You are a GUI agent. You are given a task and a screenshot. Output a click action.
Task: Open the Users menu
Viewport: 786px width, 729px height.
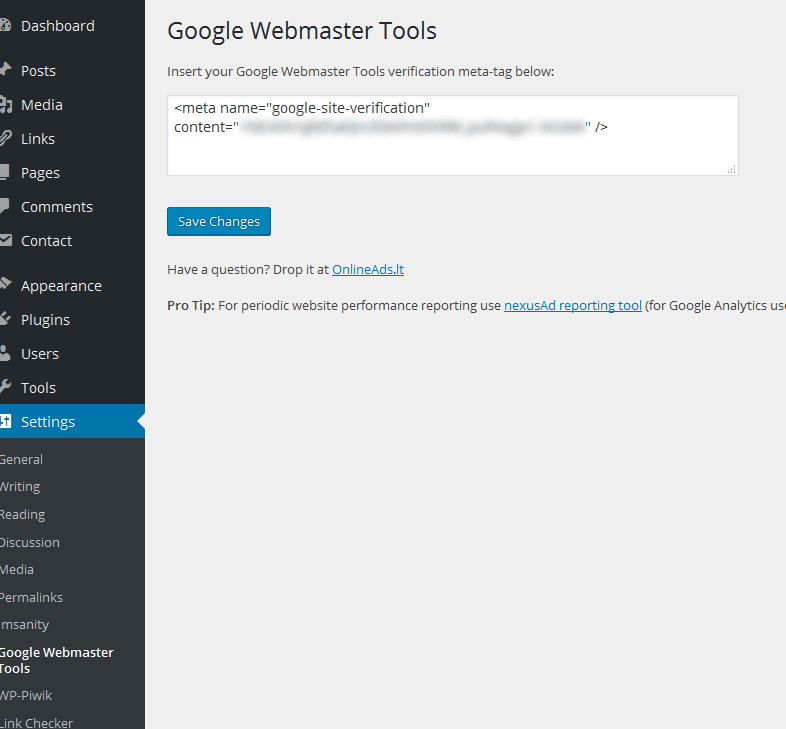click(x=40, y=354)
